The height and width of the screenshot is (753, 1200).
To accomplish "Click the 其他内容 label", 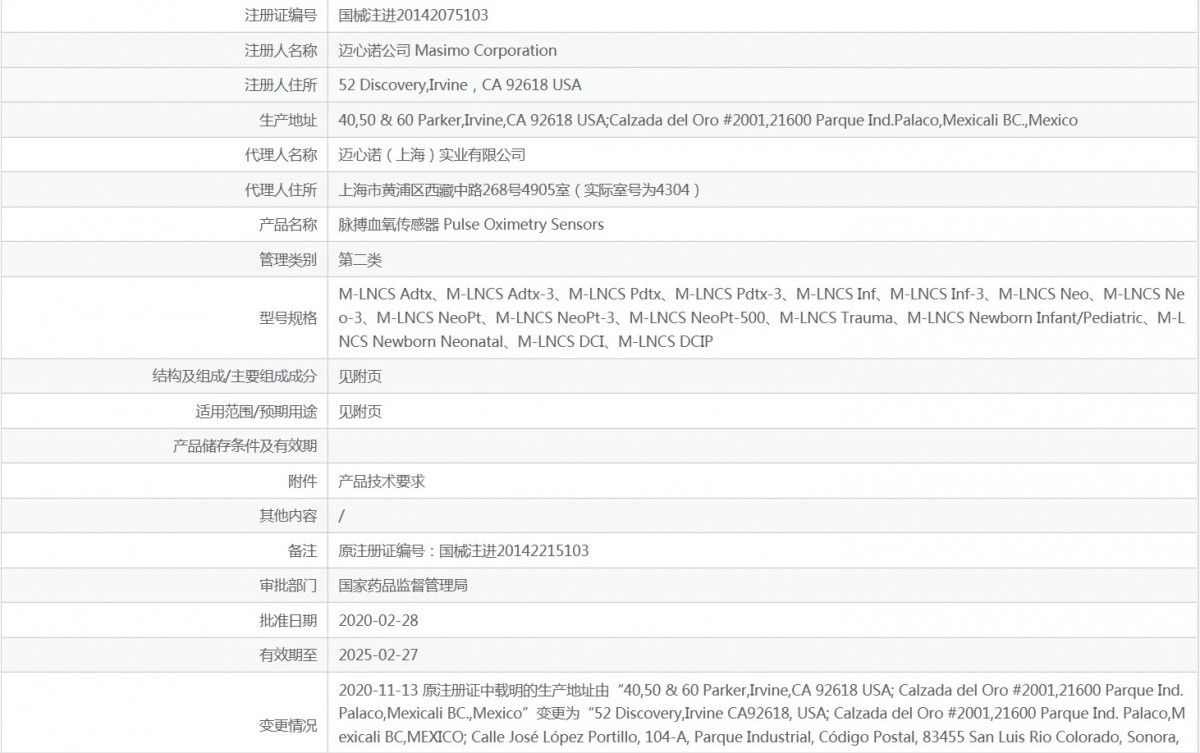I will pos(288,516).
